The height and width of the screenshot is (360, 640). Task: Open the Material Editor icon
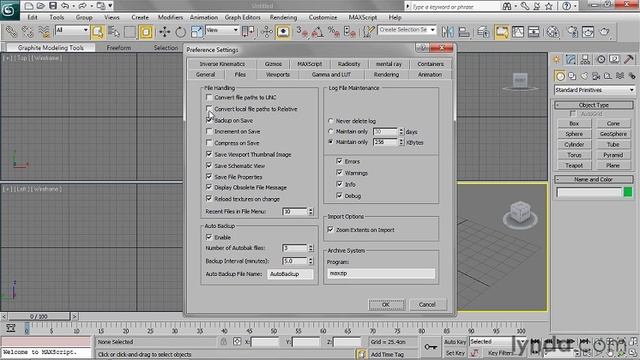click(x=553, y=32)
